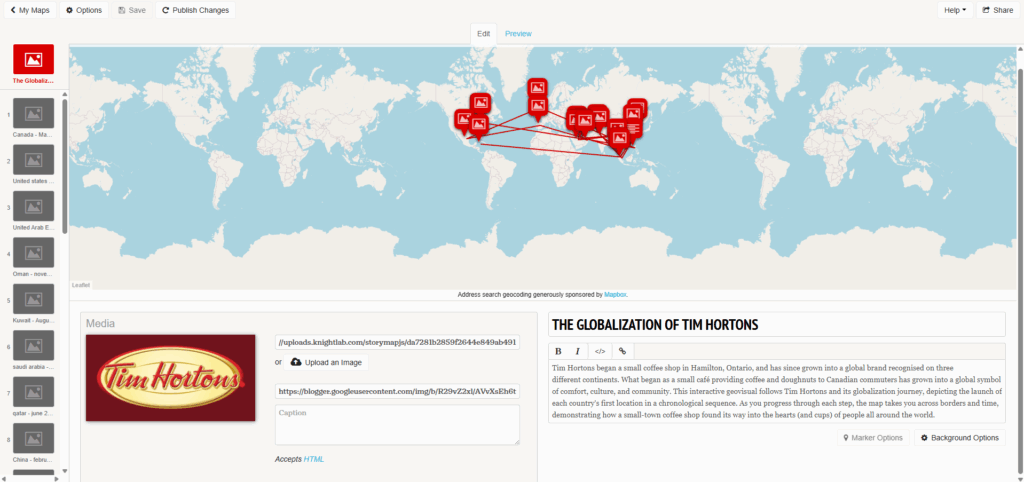Toggle bold formatting in the text editor

coord(558,351)
